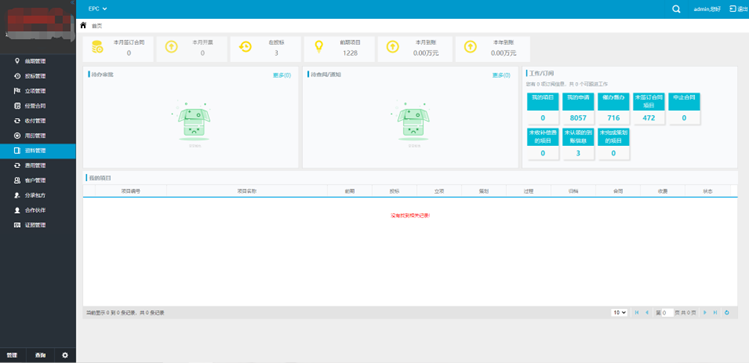Select the highlighted sidebar menu item
Screen dimensions: 749x363
point(38,151)
